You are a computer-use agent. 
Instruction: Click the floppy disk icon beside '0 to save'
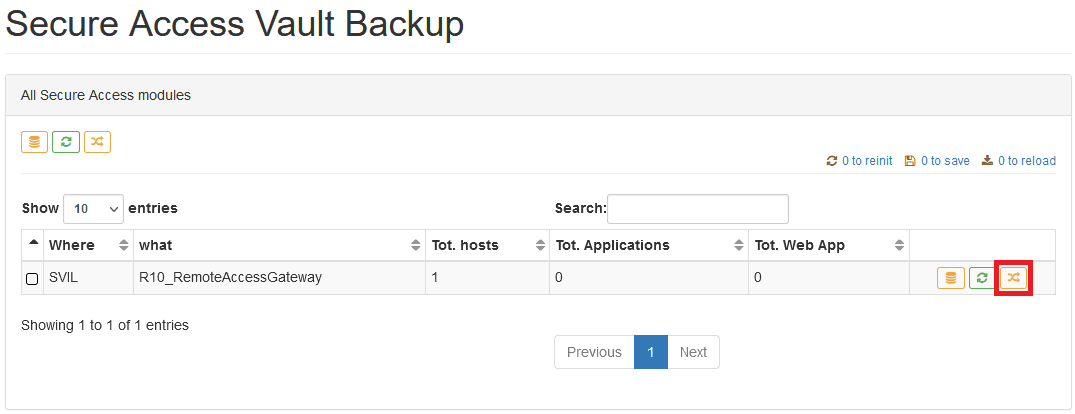(x=910, y=161)
